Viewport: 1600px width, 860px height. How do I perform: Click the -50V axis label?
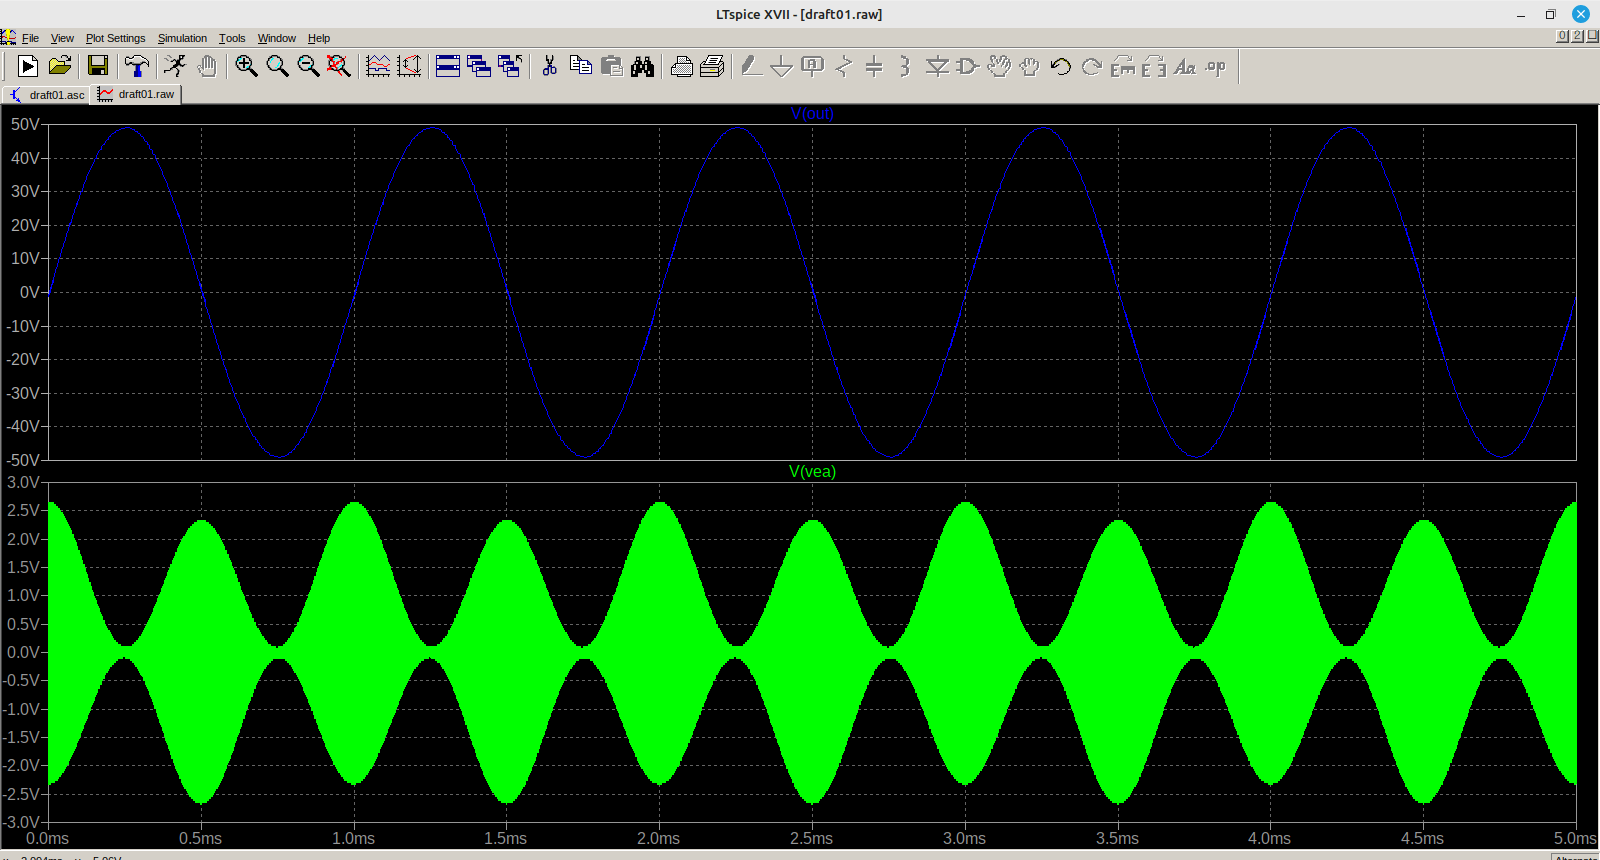tap(23, 460)
